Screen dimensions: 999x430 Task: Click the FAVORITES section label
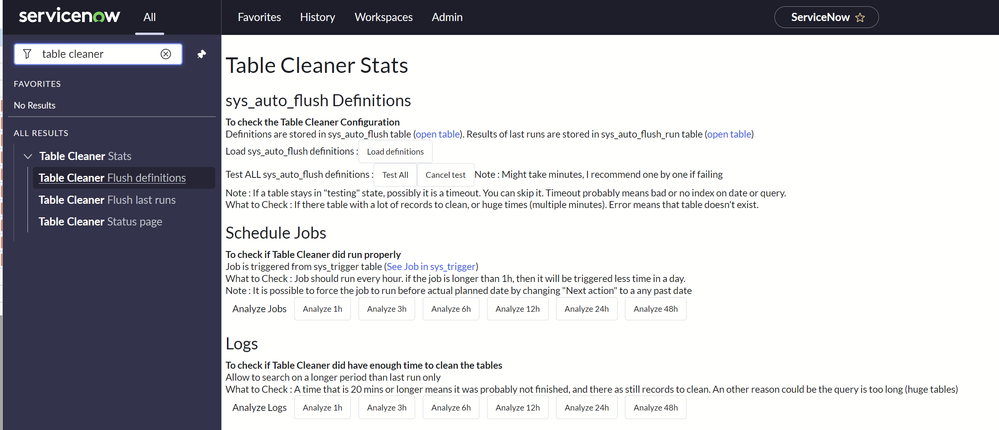pyautogui.click(x=37, y=84)
